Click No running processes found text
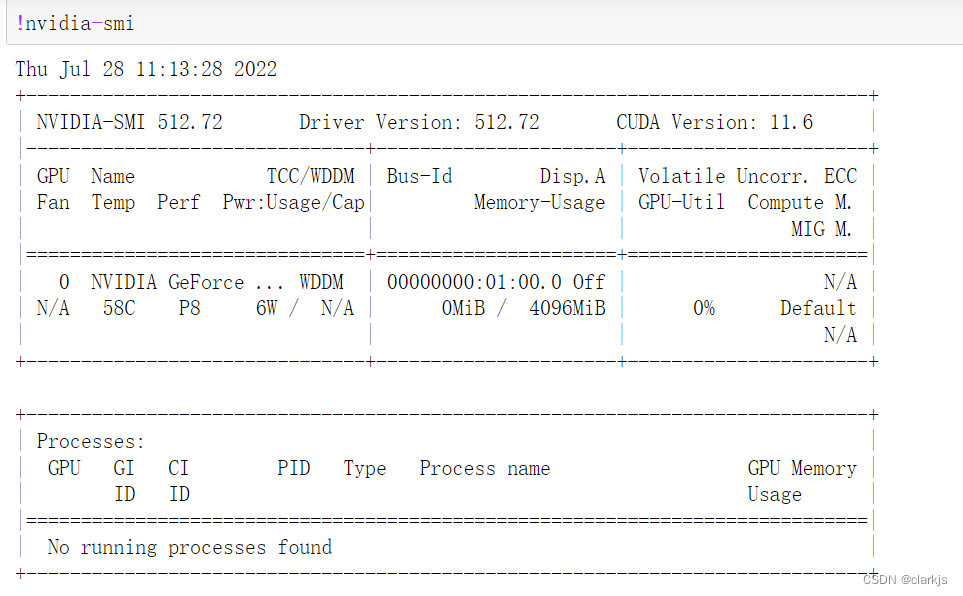This screenshot has height=596, width=963. [190, 547]
